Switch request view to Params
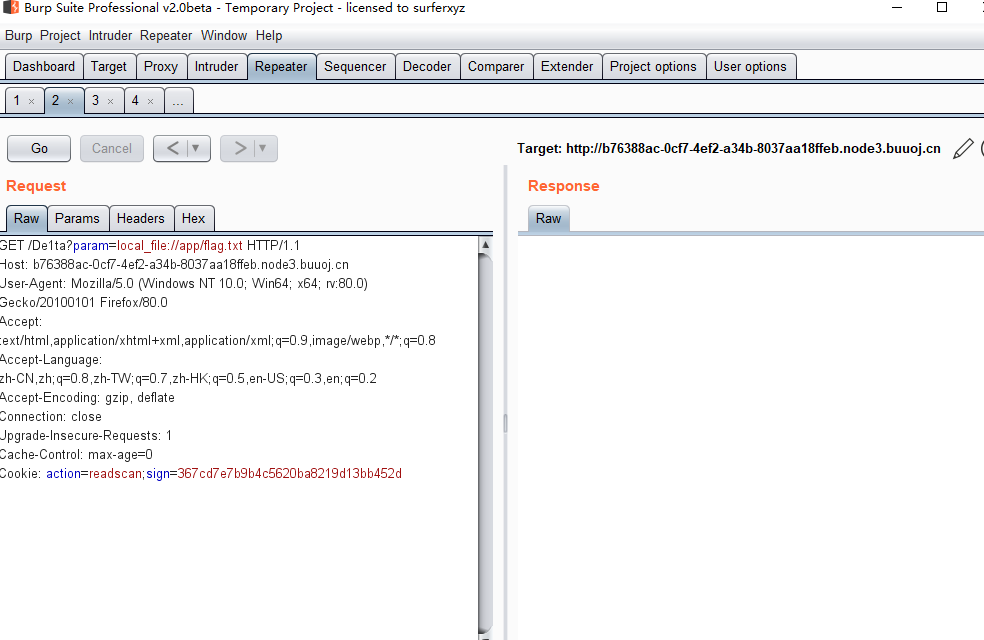Image resolution: width=984 pixels, height=640 pixels. tap(77, 218)
